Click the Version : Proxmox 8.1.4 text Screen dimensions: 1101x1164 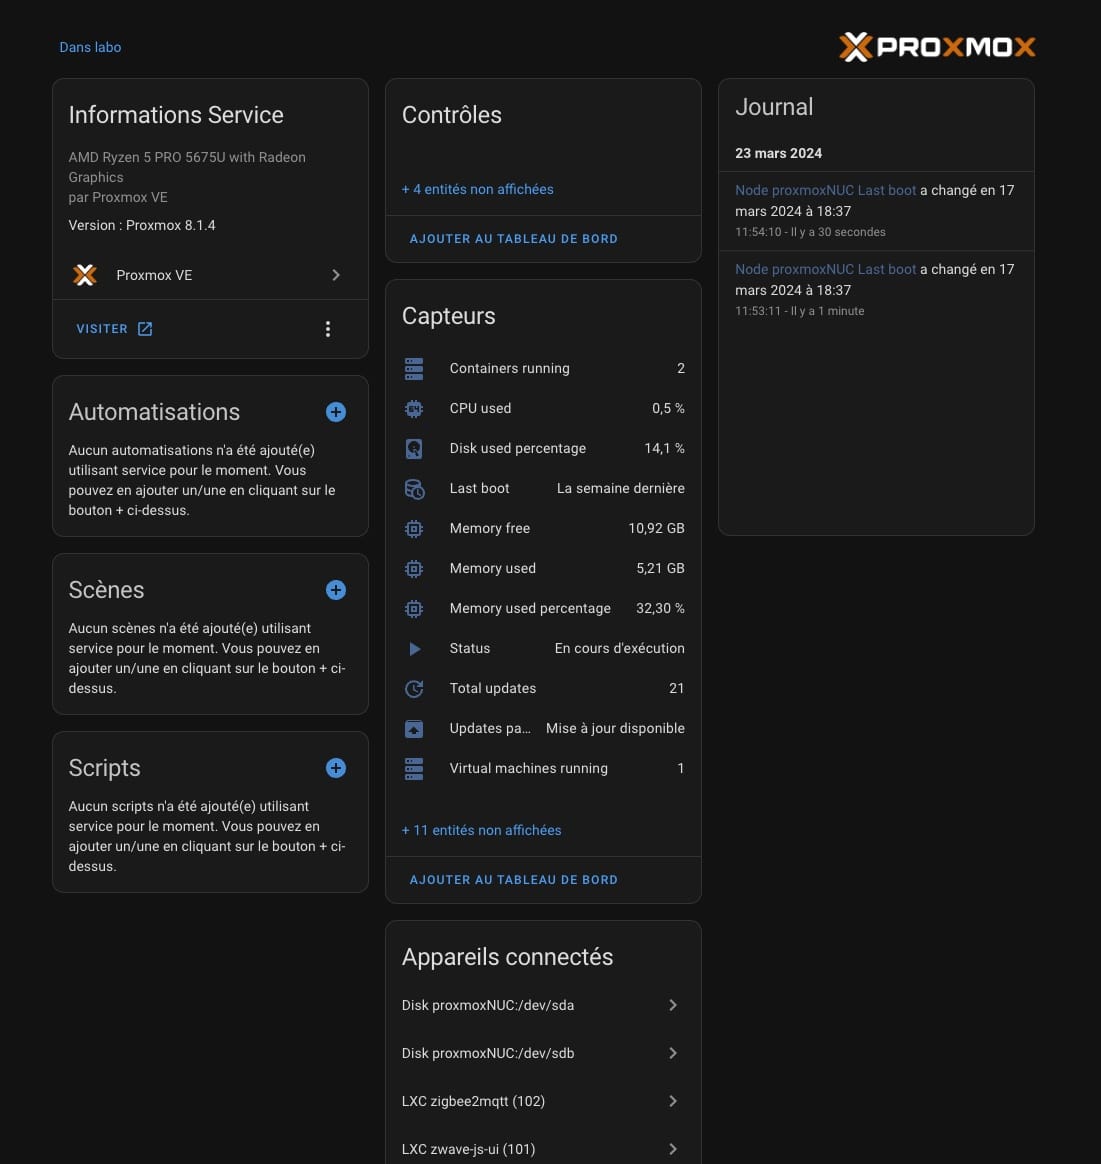point(142,226)
